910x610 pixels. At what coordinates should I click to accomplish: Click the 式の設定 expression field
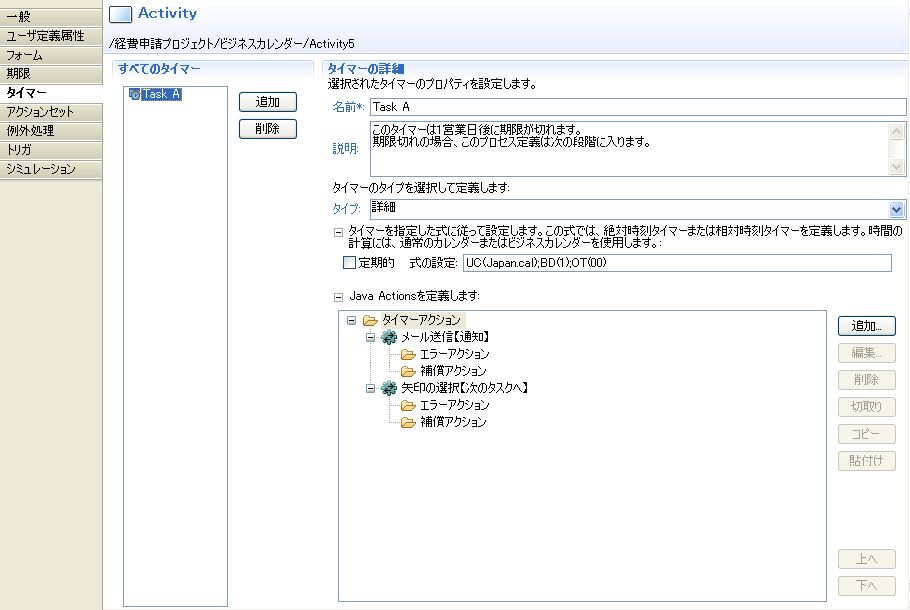pos(676,263)
